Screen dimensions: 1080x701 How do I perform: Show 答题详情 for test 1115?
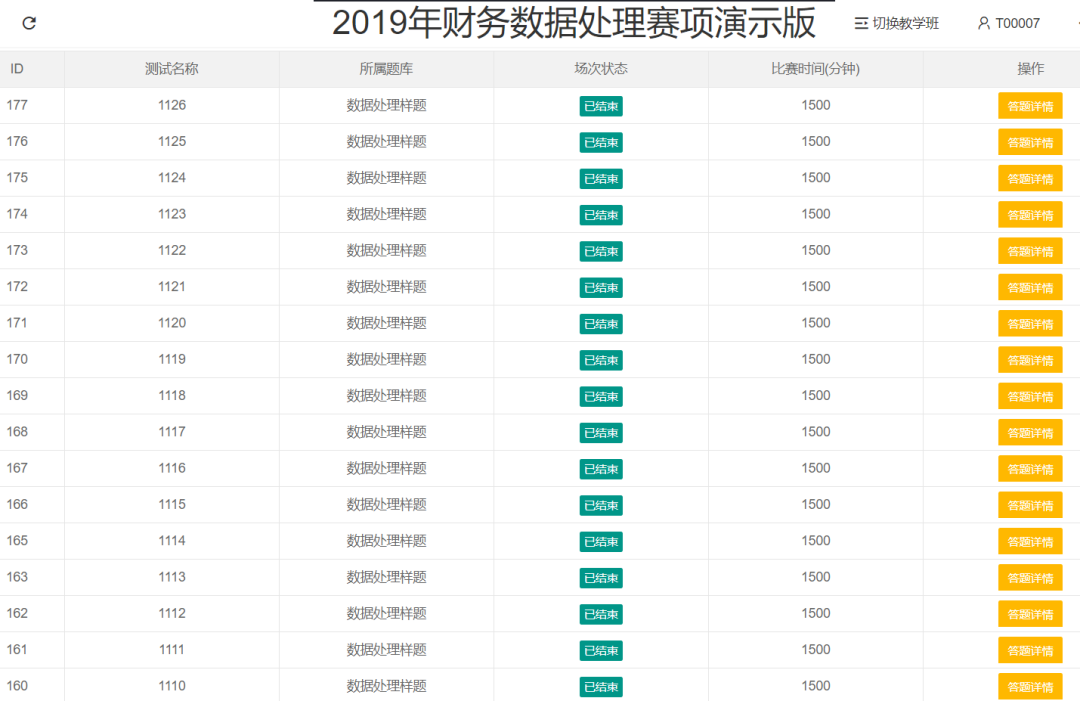[1030, 505]
